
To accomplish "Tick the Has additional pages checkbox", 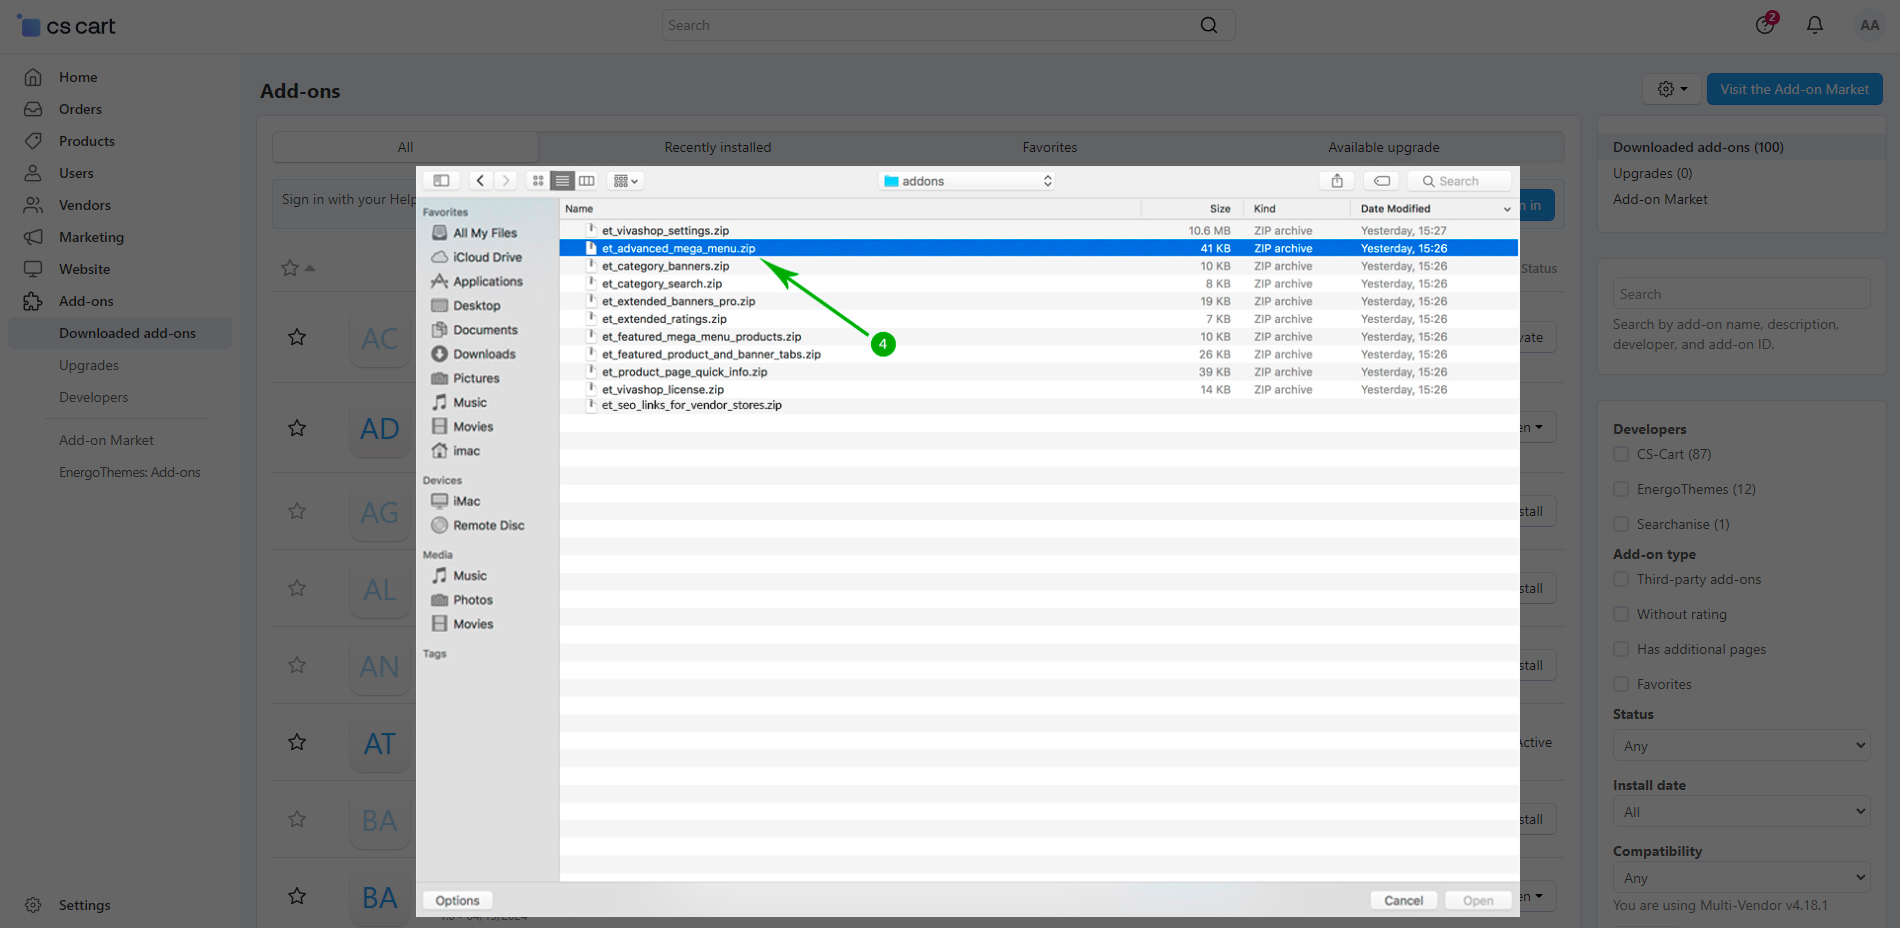I will click(1621, 649).
